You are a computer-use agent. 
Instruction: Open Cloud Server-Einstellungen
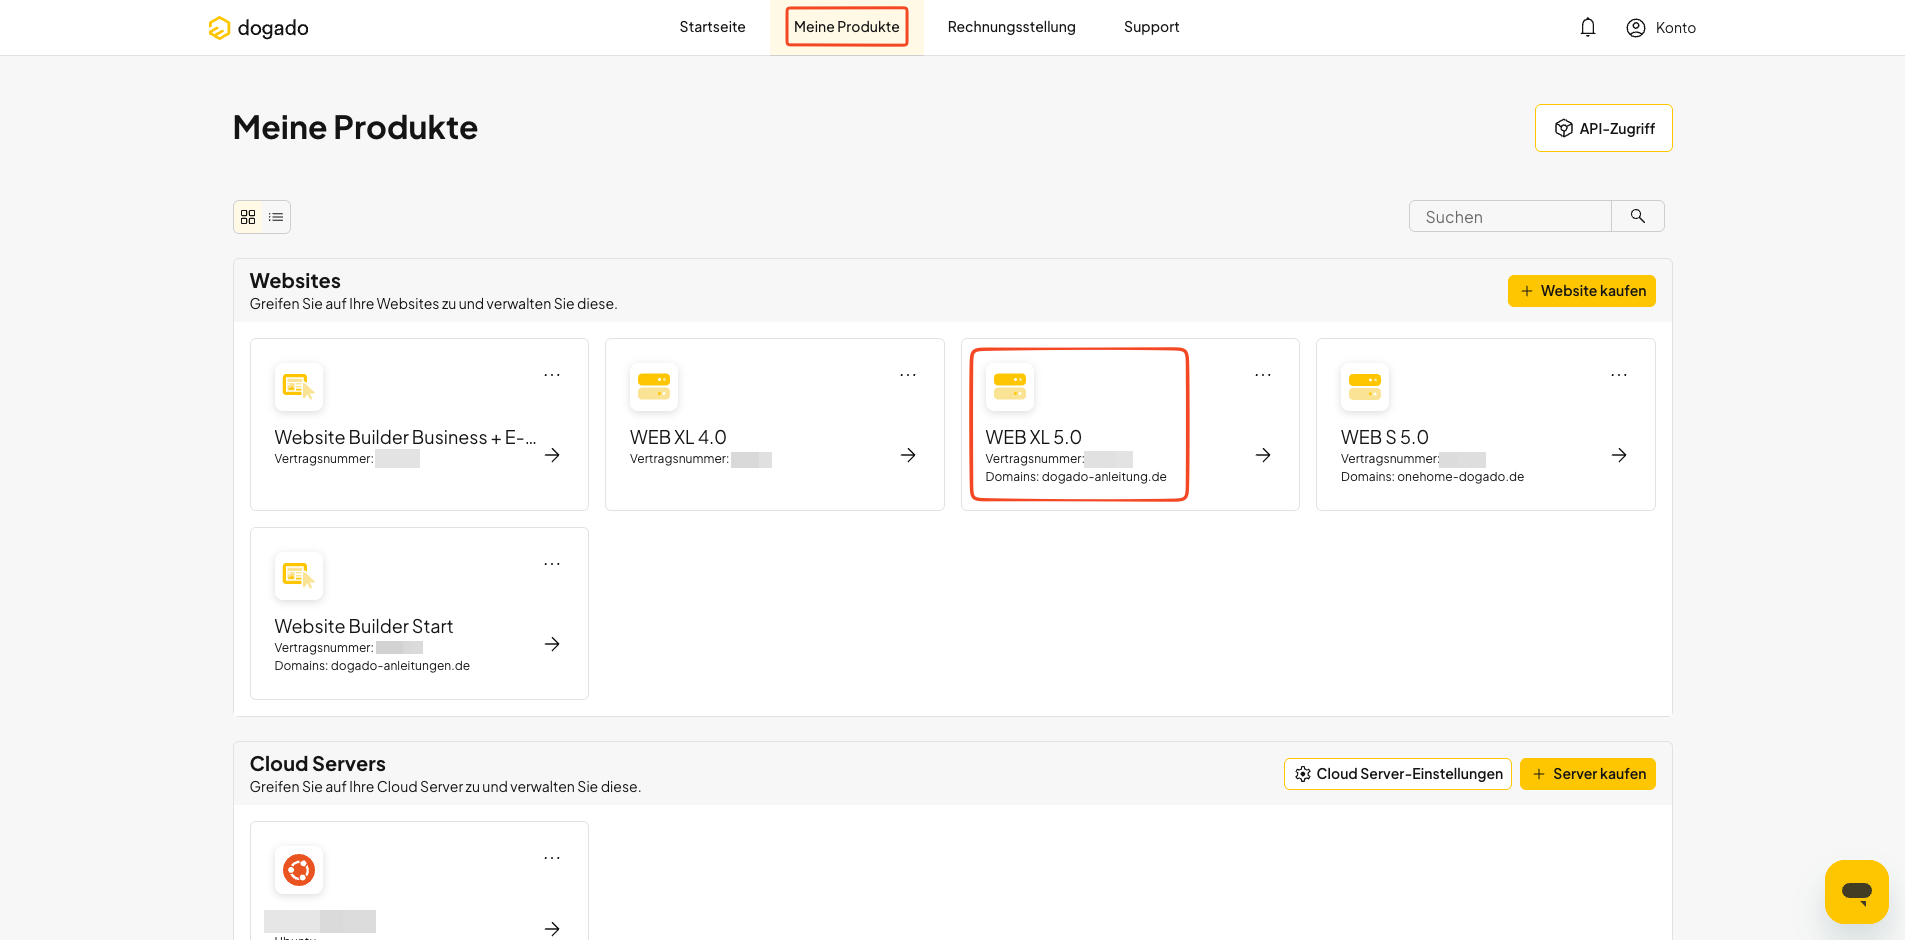(1398, 774)
